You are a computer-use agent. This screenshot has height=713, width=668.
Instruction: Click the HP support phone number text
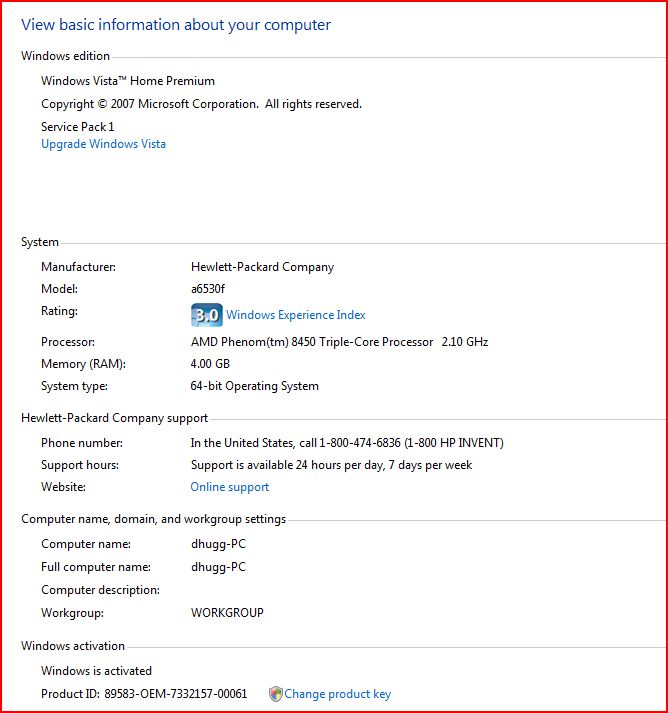click(x=347, y=443)
